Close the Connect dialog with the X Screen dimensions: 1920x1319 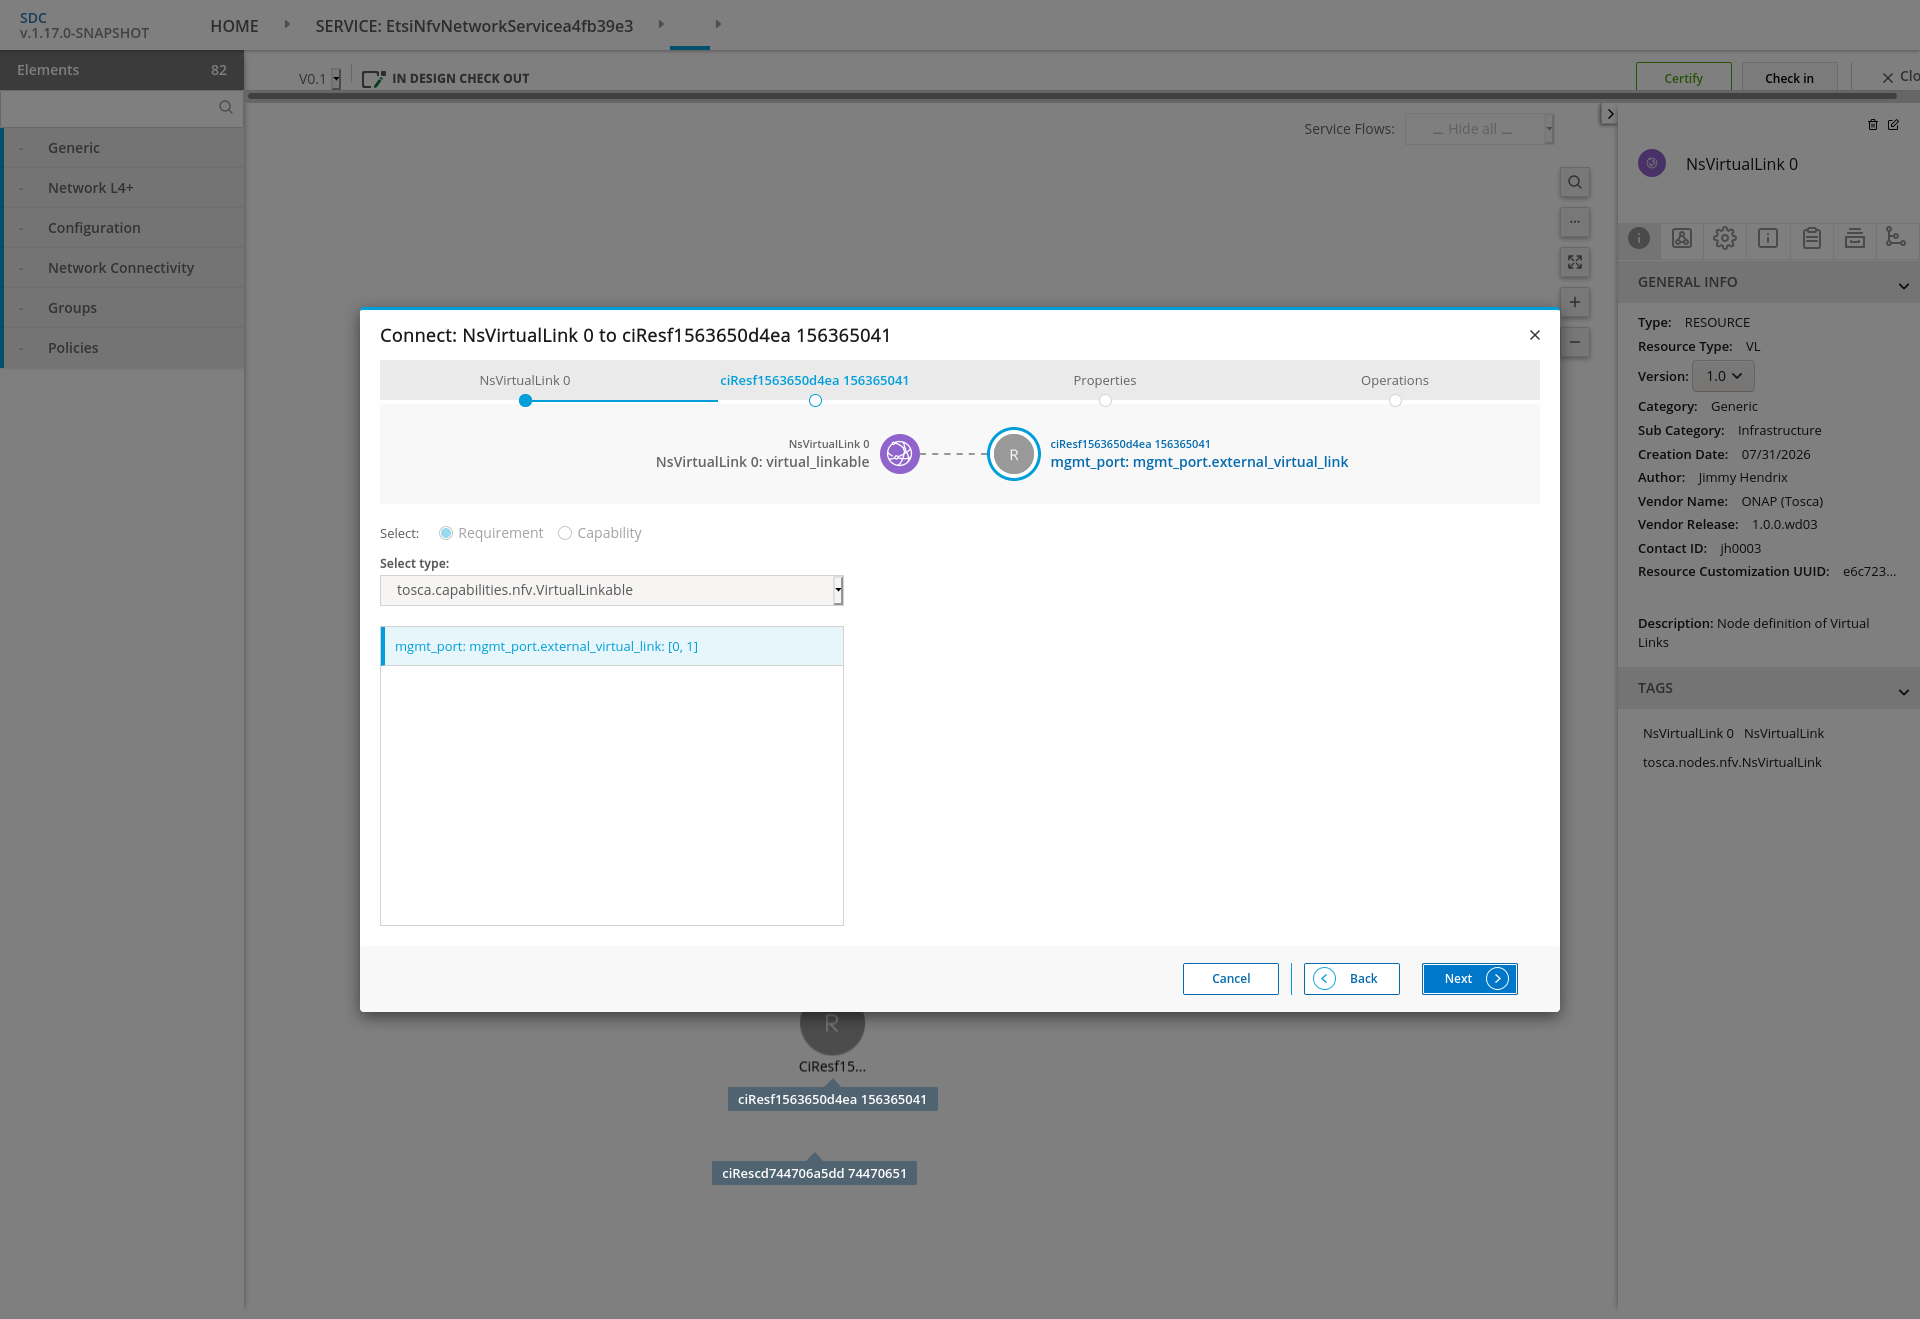coord(1535,335)
